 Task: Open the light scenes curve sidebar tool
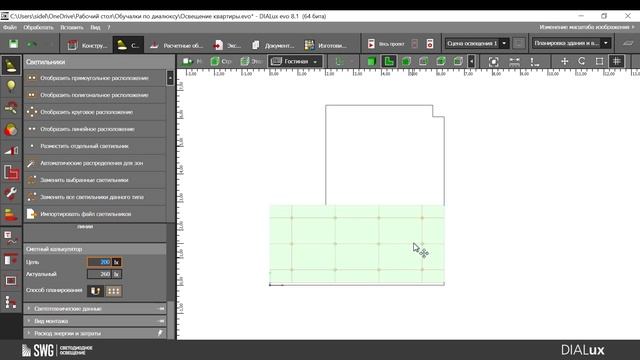pyautogui.click(x=11, y=238)
